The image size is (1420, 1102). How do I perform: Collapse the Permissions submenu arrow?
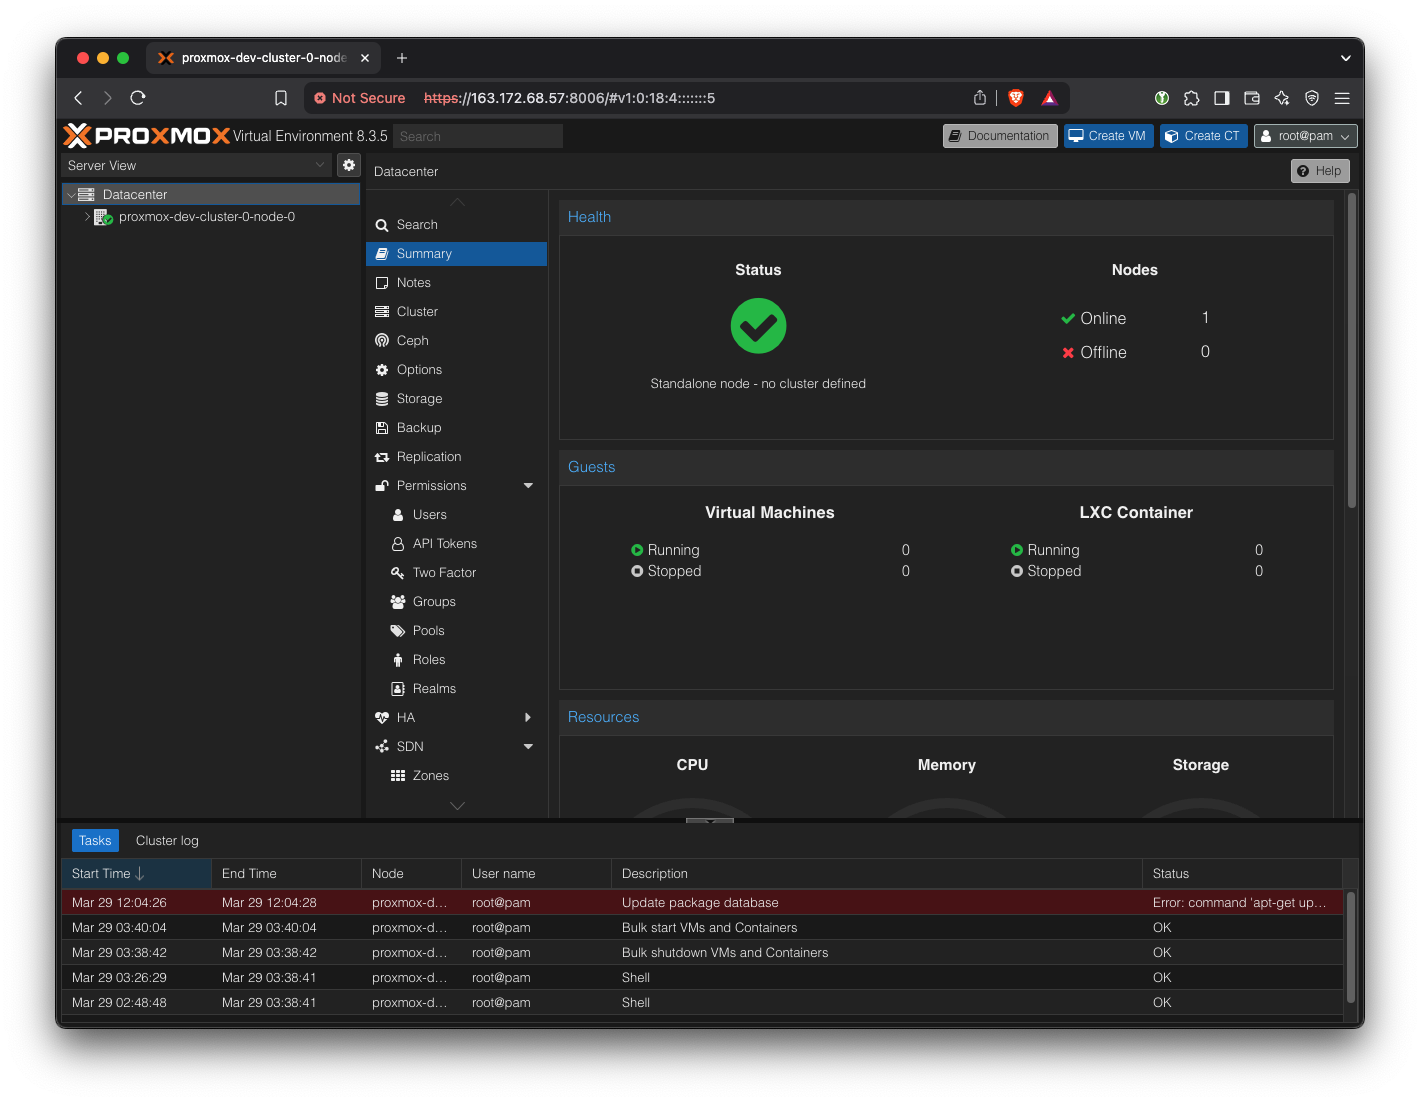tap(528, 486)
